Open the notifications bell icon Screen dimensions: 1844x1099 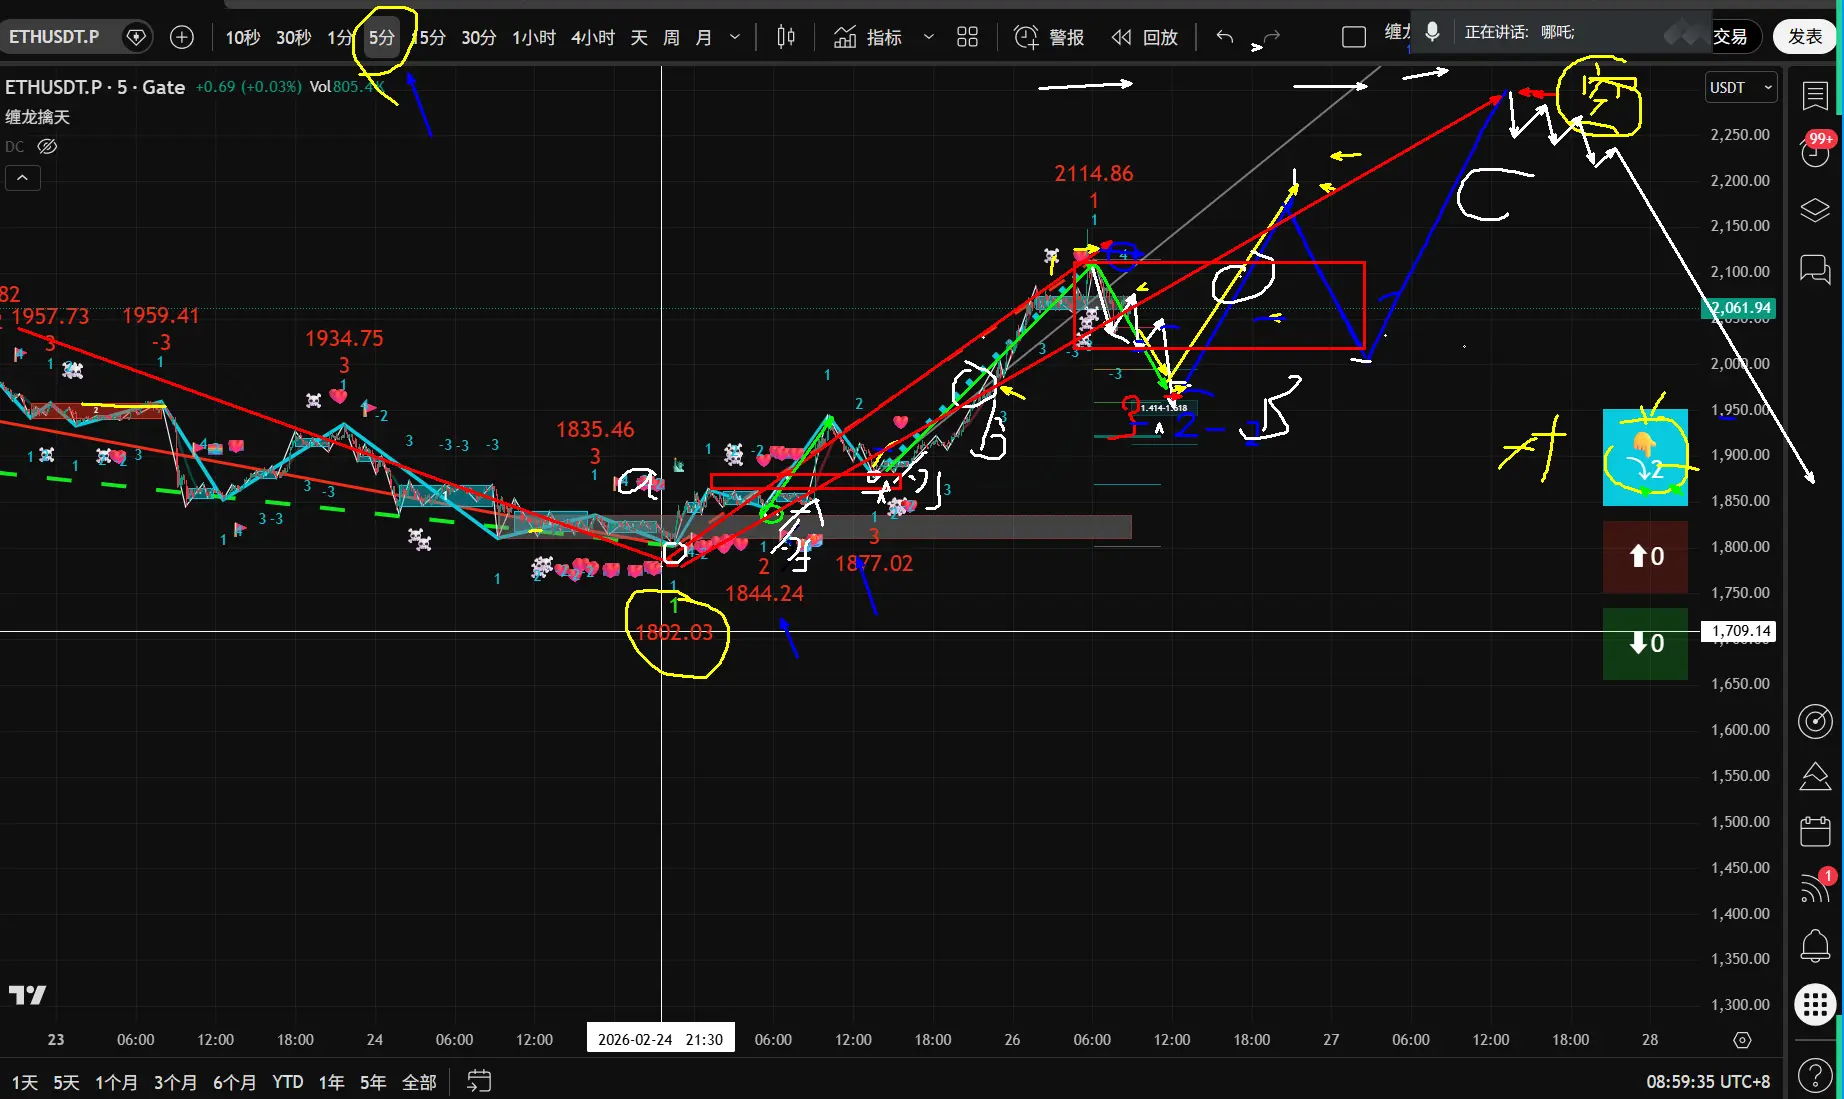click(x=1815, y=945)
